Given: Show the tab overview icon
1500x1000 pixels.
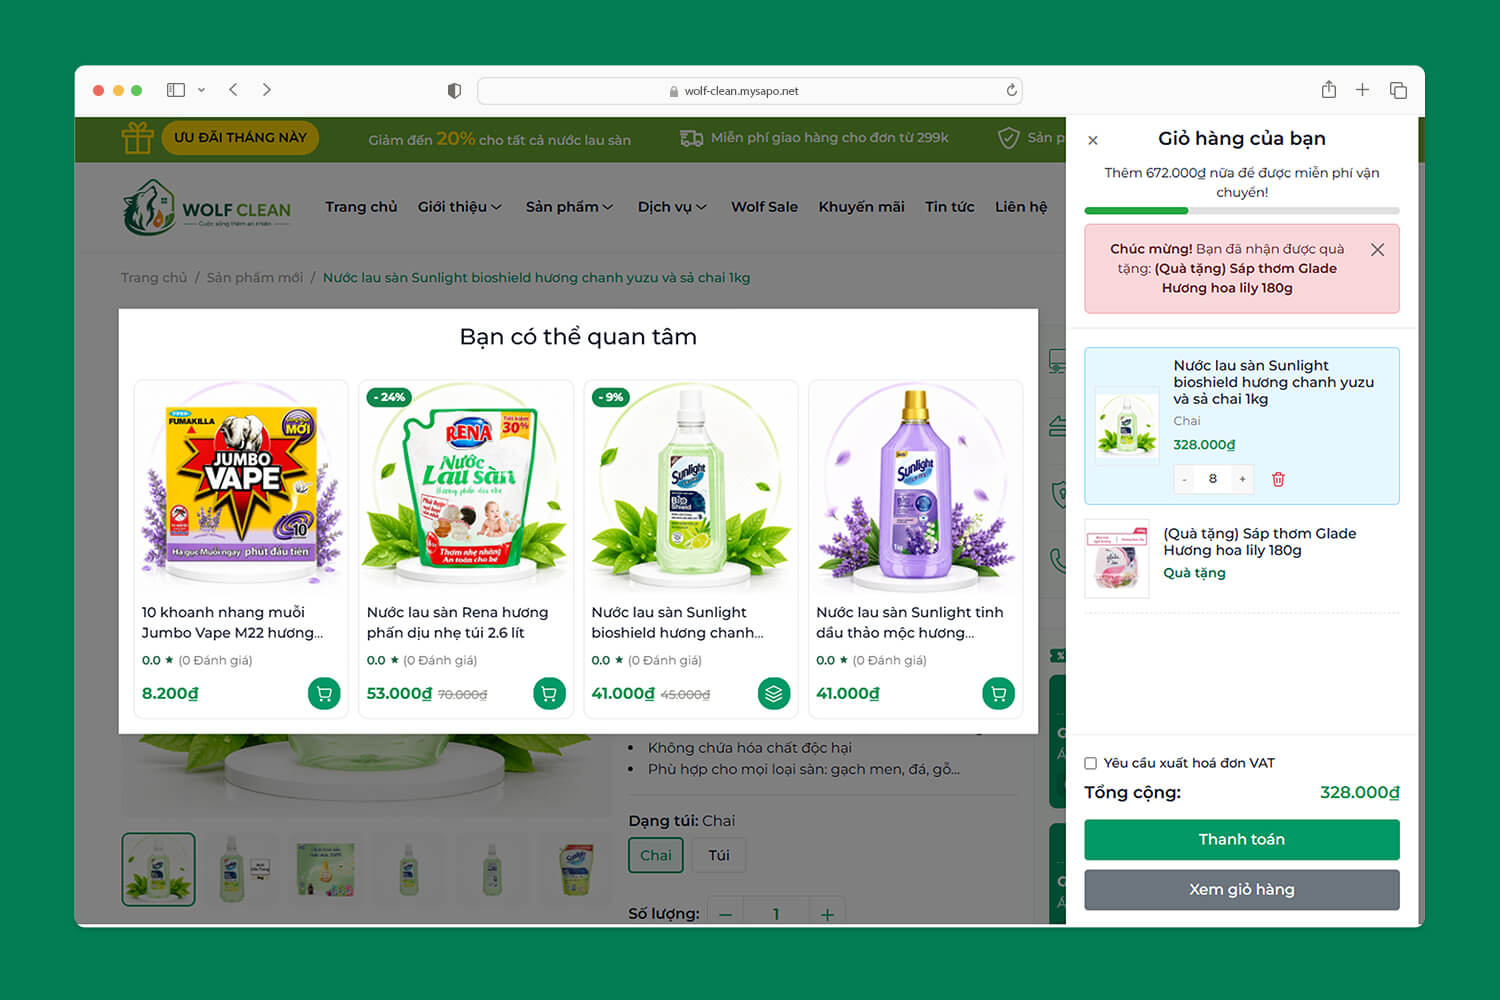Looking at the screenshot, I should pos(1398,90).
